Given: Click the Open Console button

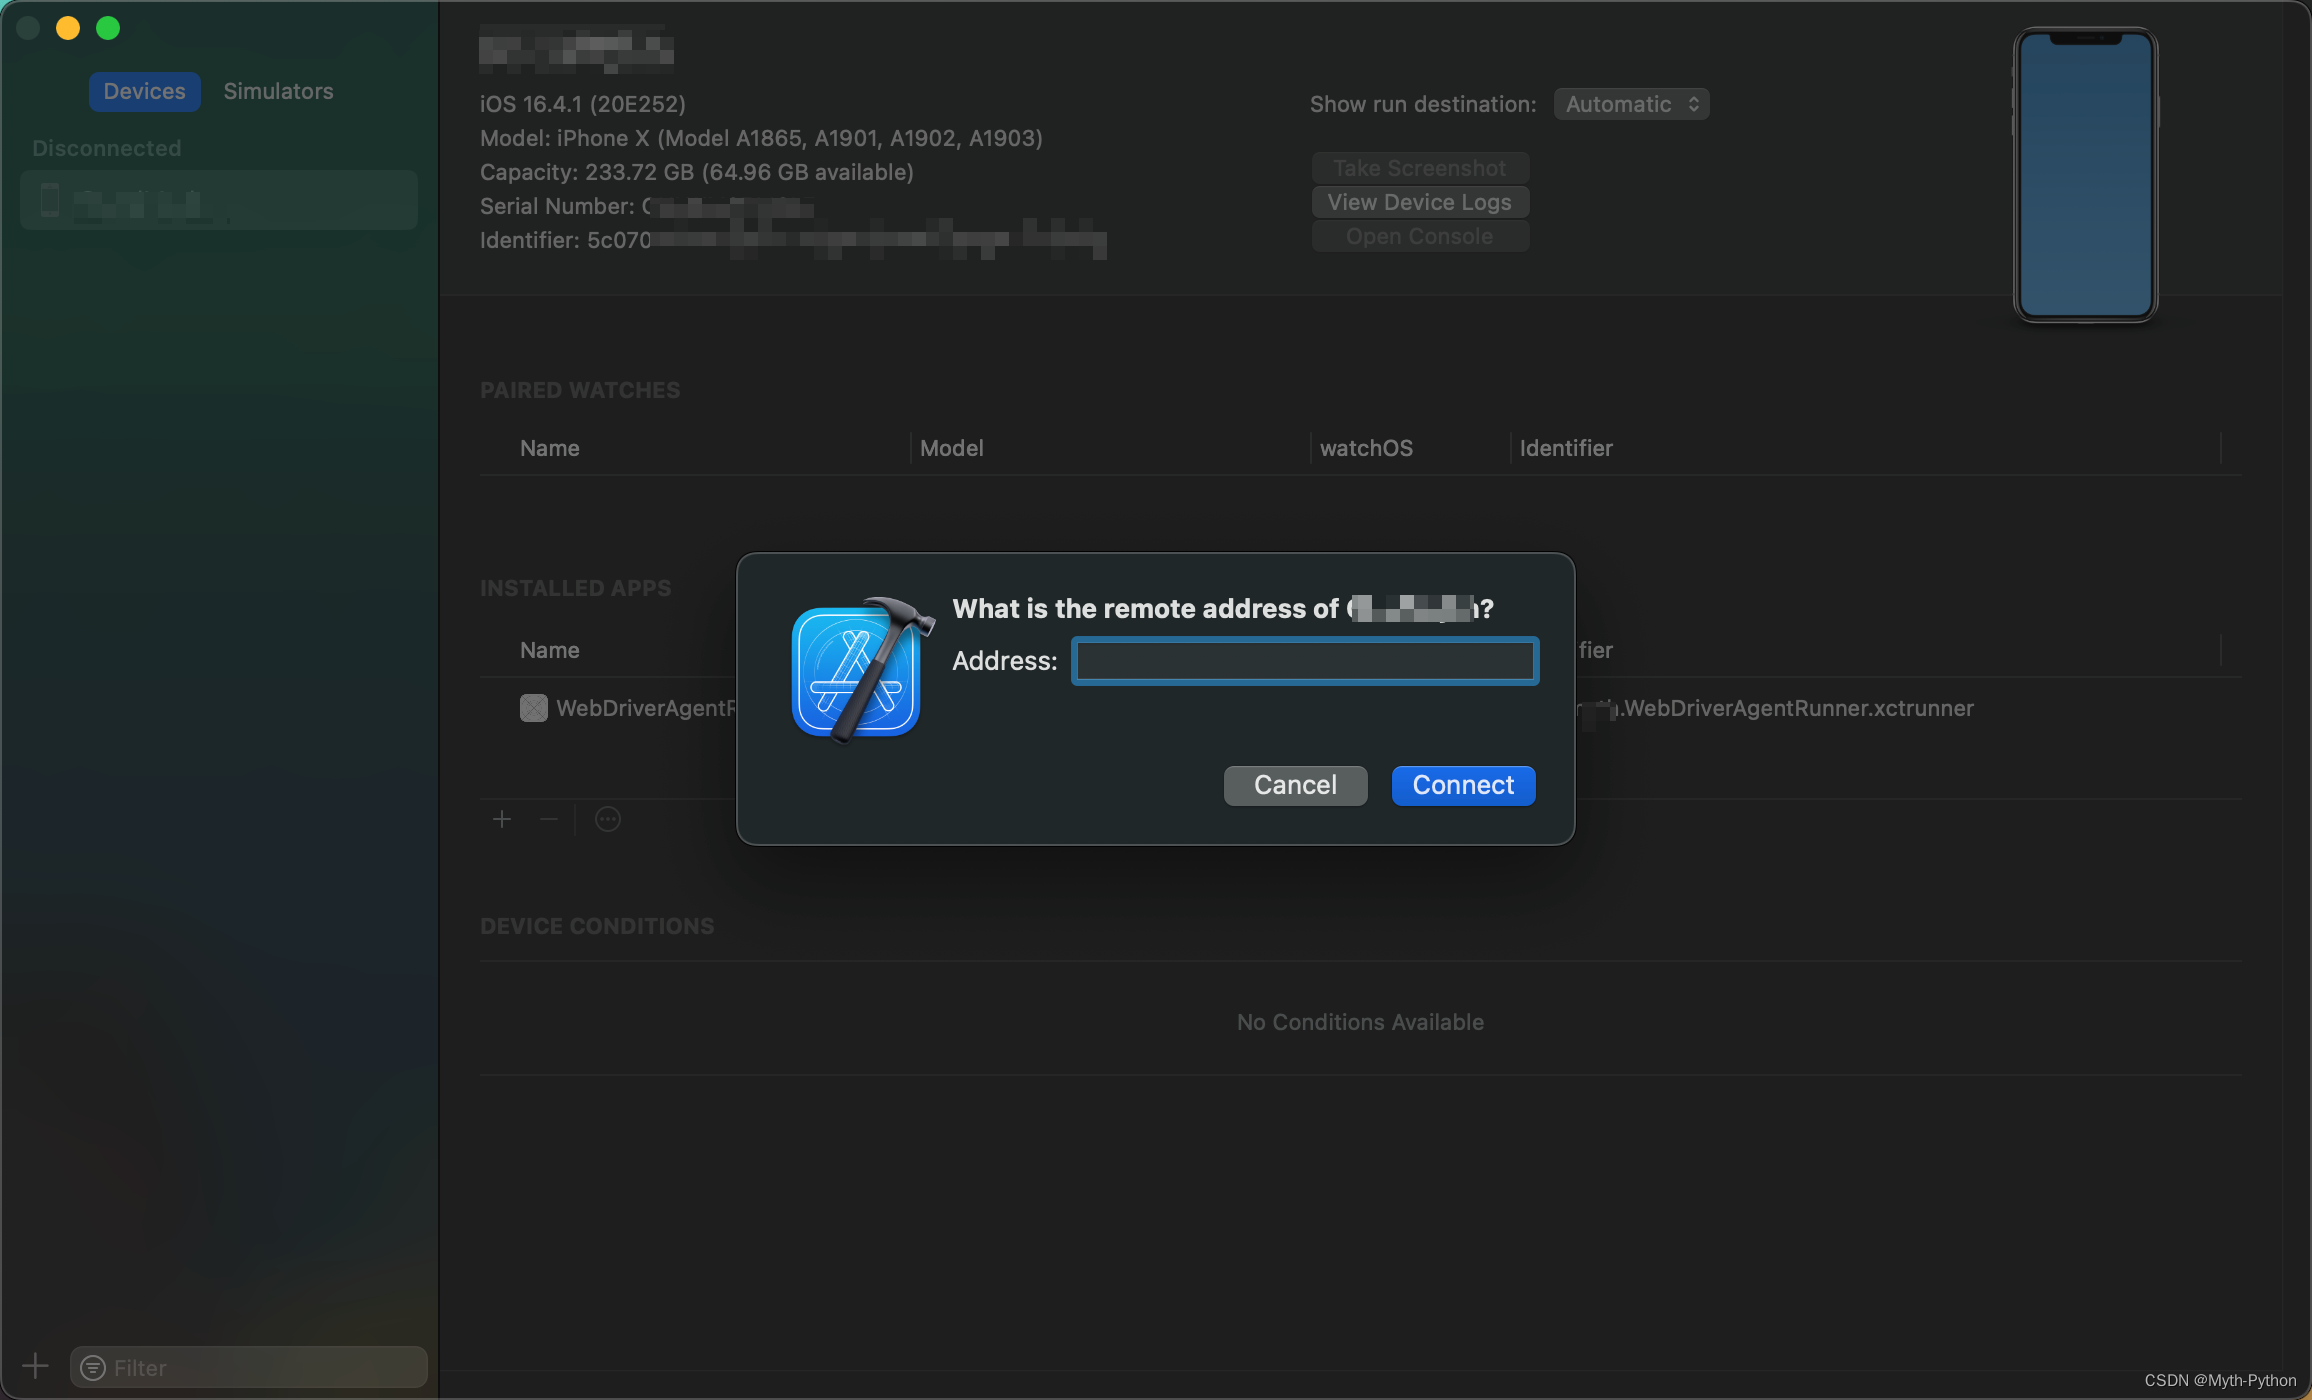Looking at the screenshot, I should (1419, 236).
